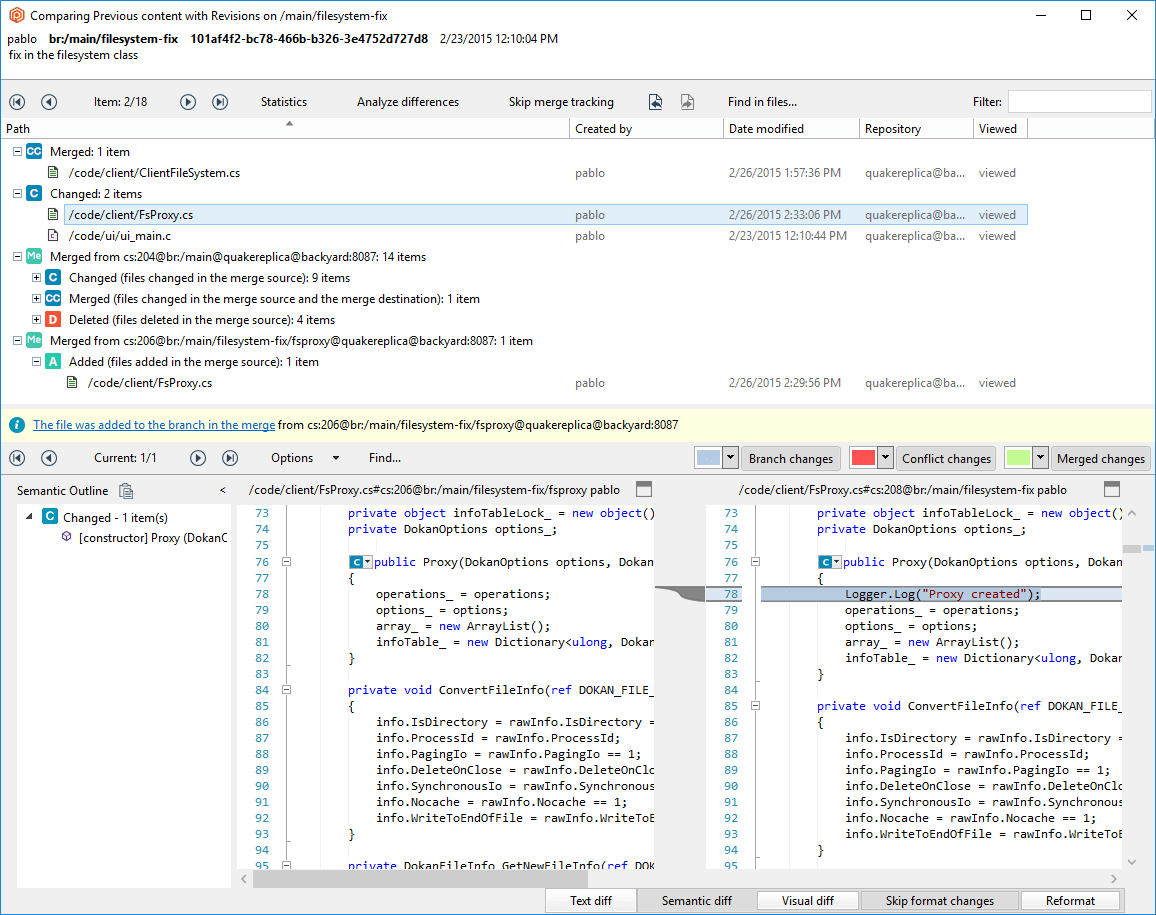The height and width of the screenshot is (915, 1156).
Task: Sort by Date modified column header
Action: (790, 128)
